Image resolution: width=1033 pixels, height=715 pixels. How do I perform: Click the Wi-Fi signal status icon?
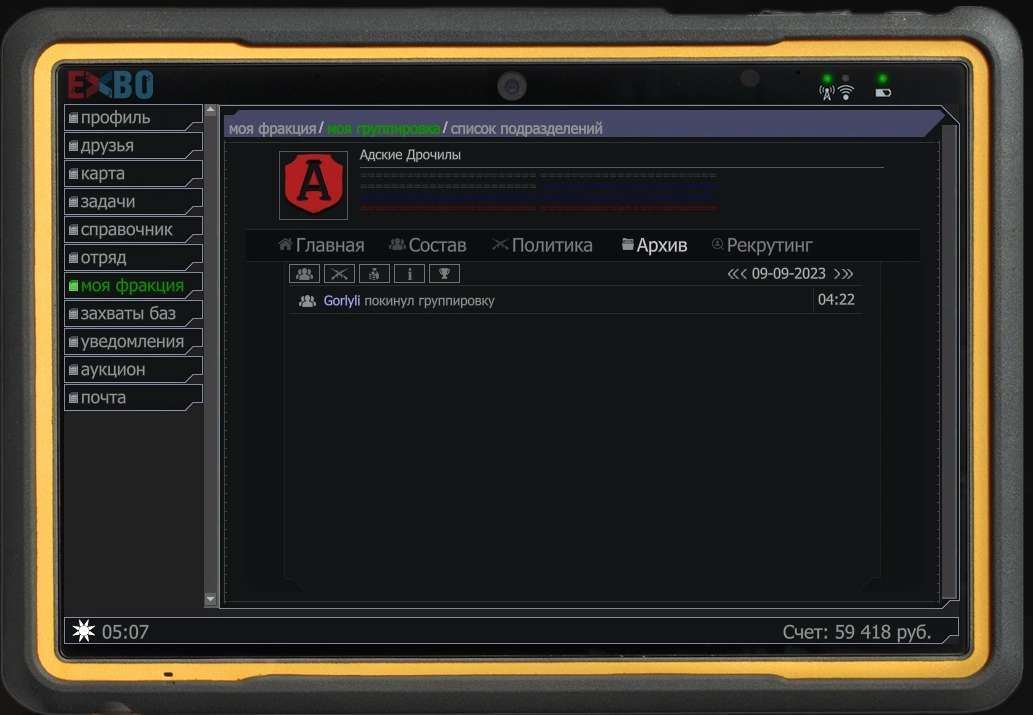pos(846,93)
